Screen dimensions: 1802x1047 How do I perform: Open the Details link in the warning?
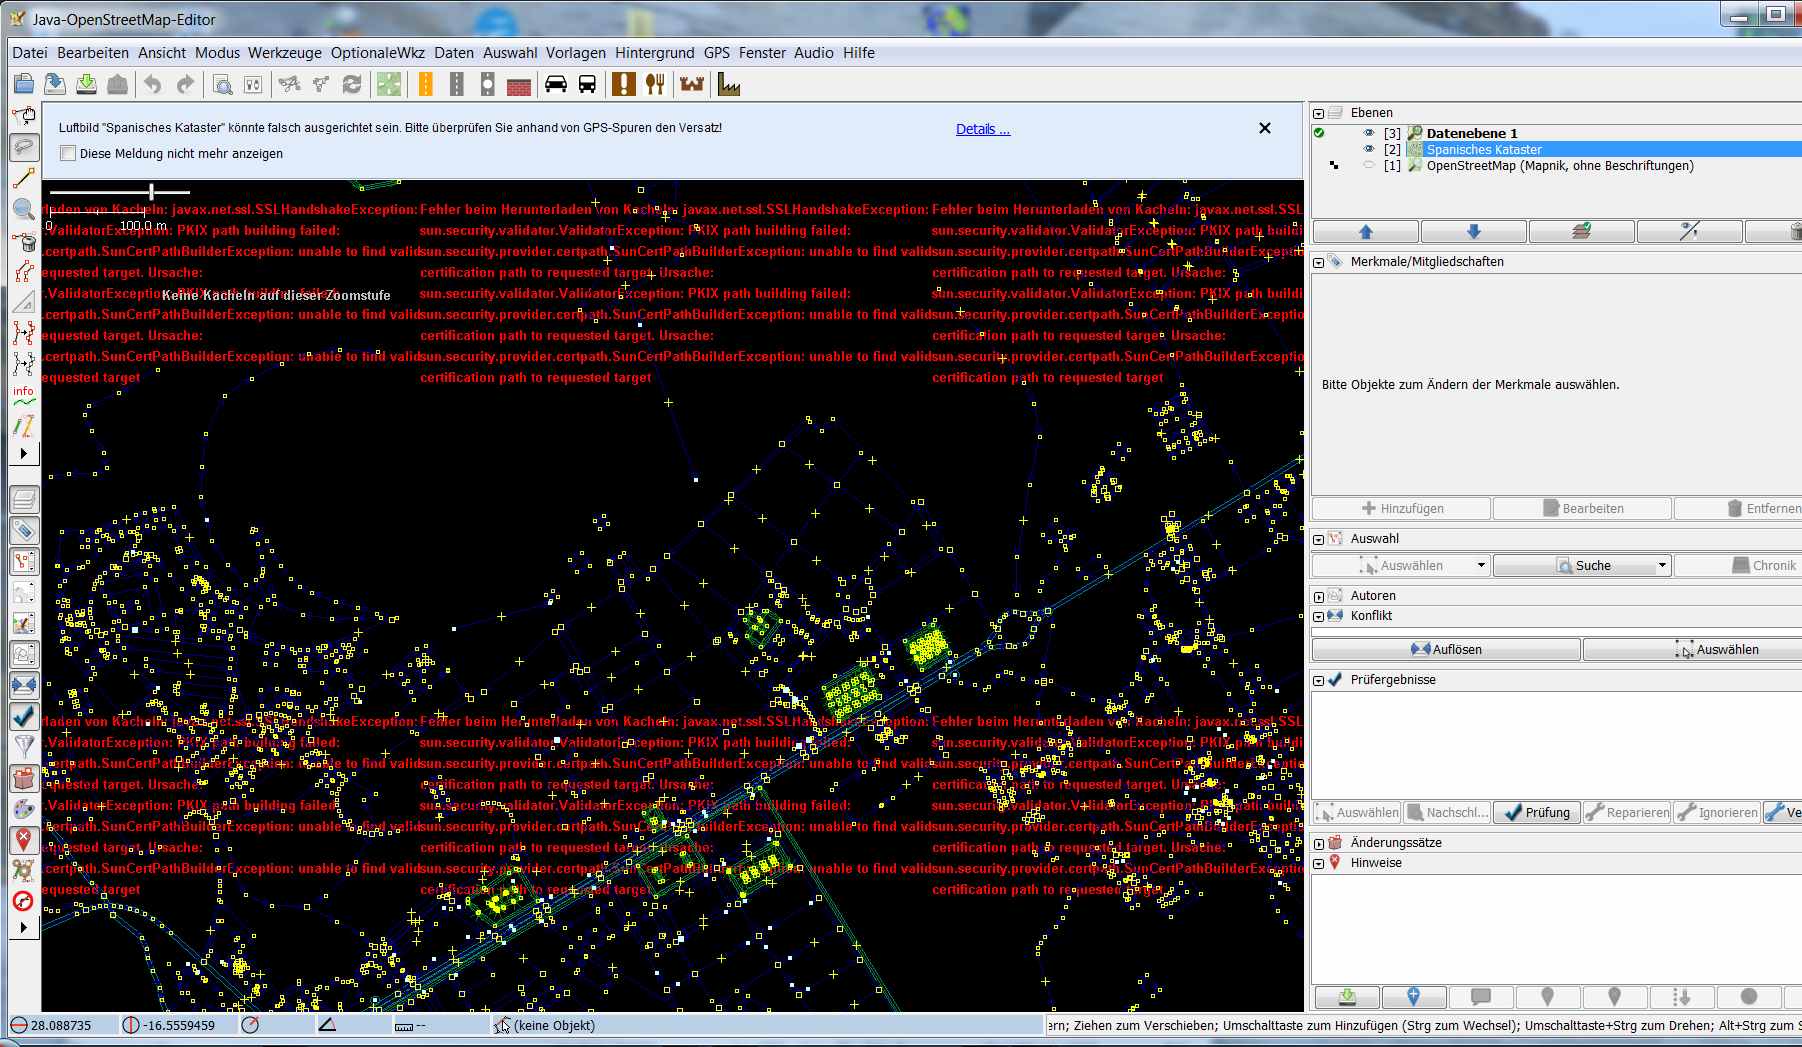[x=983, y=129]
